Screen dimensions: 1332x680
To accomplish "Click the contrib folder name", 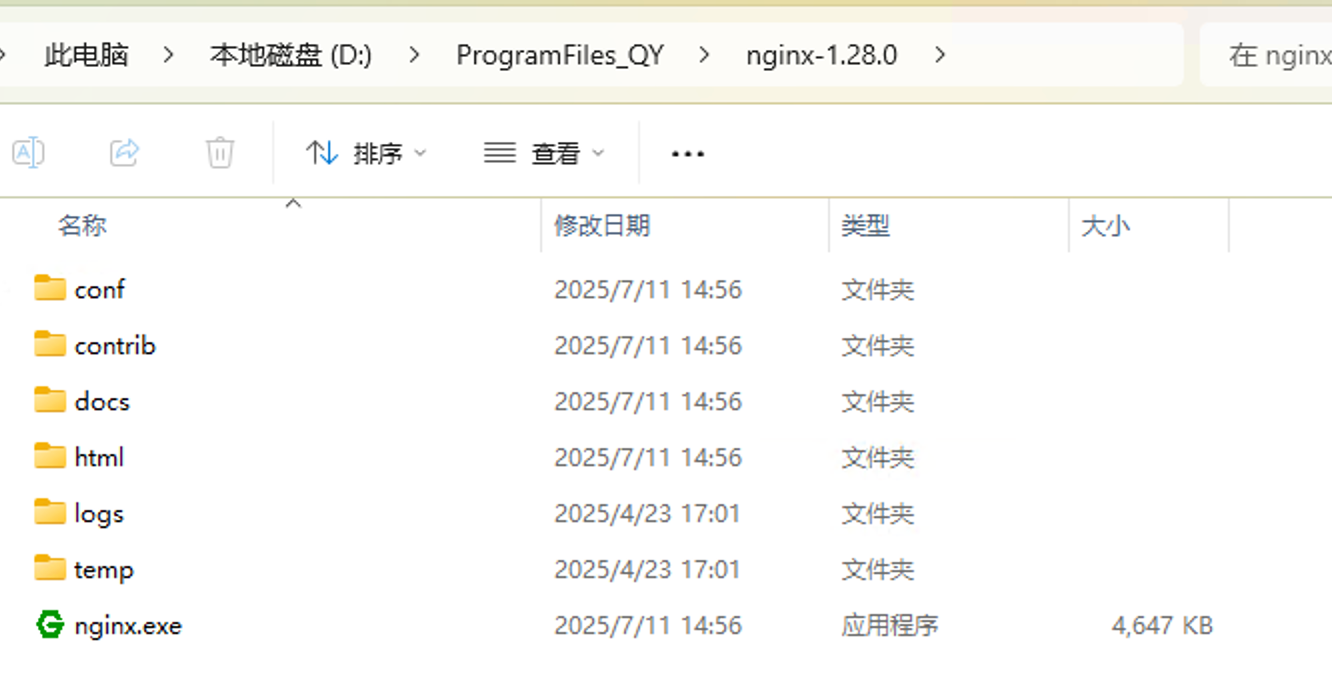I will click(x=115, y=346).
